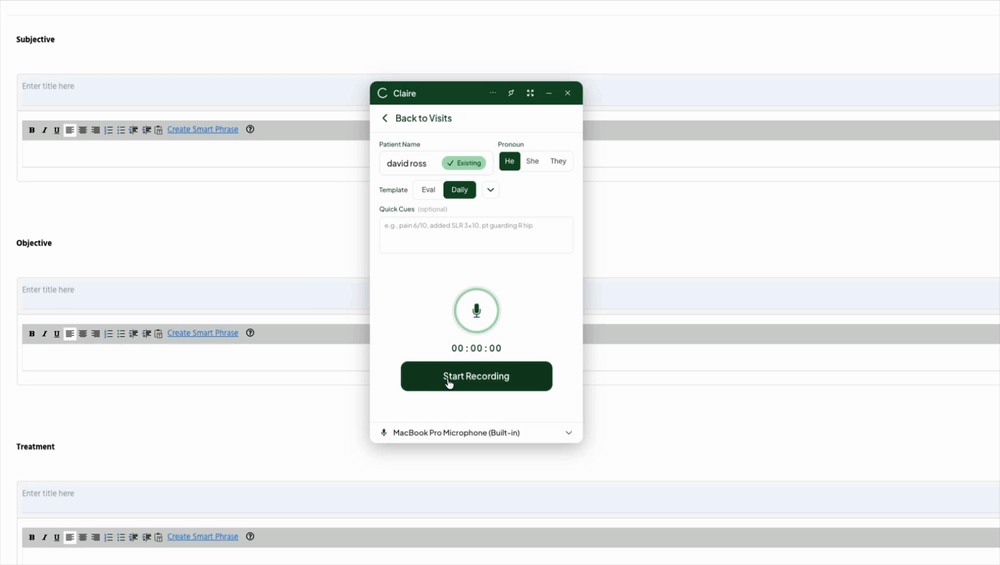
Task: Click the 00:00:00 recording timer
Action: click(x=476, y=348)
